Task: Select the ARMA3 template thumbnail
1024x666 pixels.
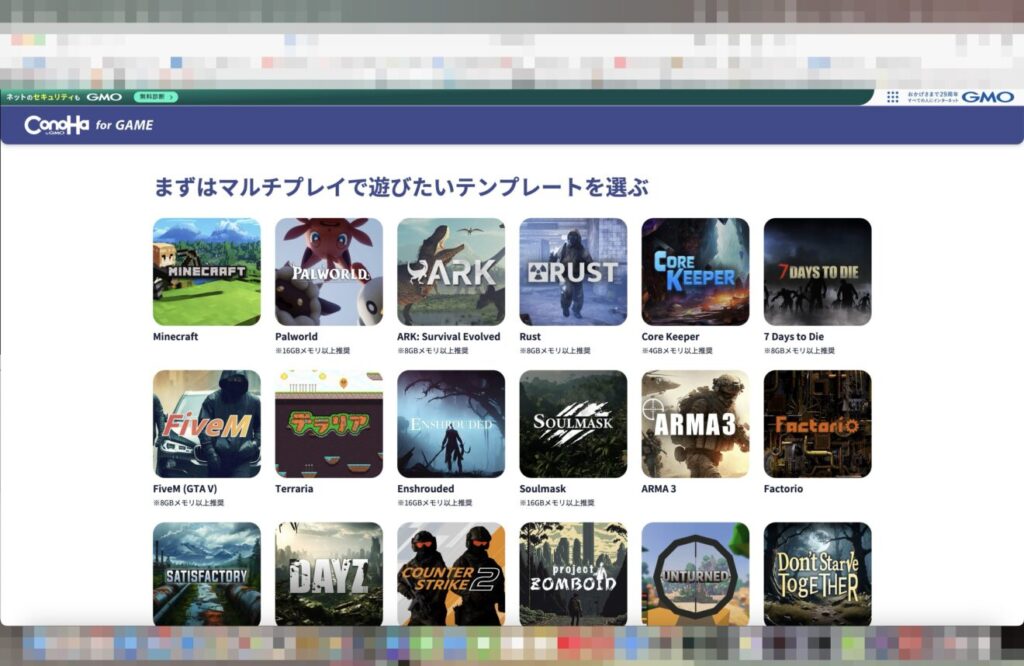Action: click(695, 424)
